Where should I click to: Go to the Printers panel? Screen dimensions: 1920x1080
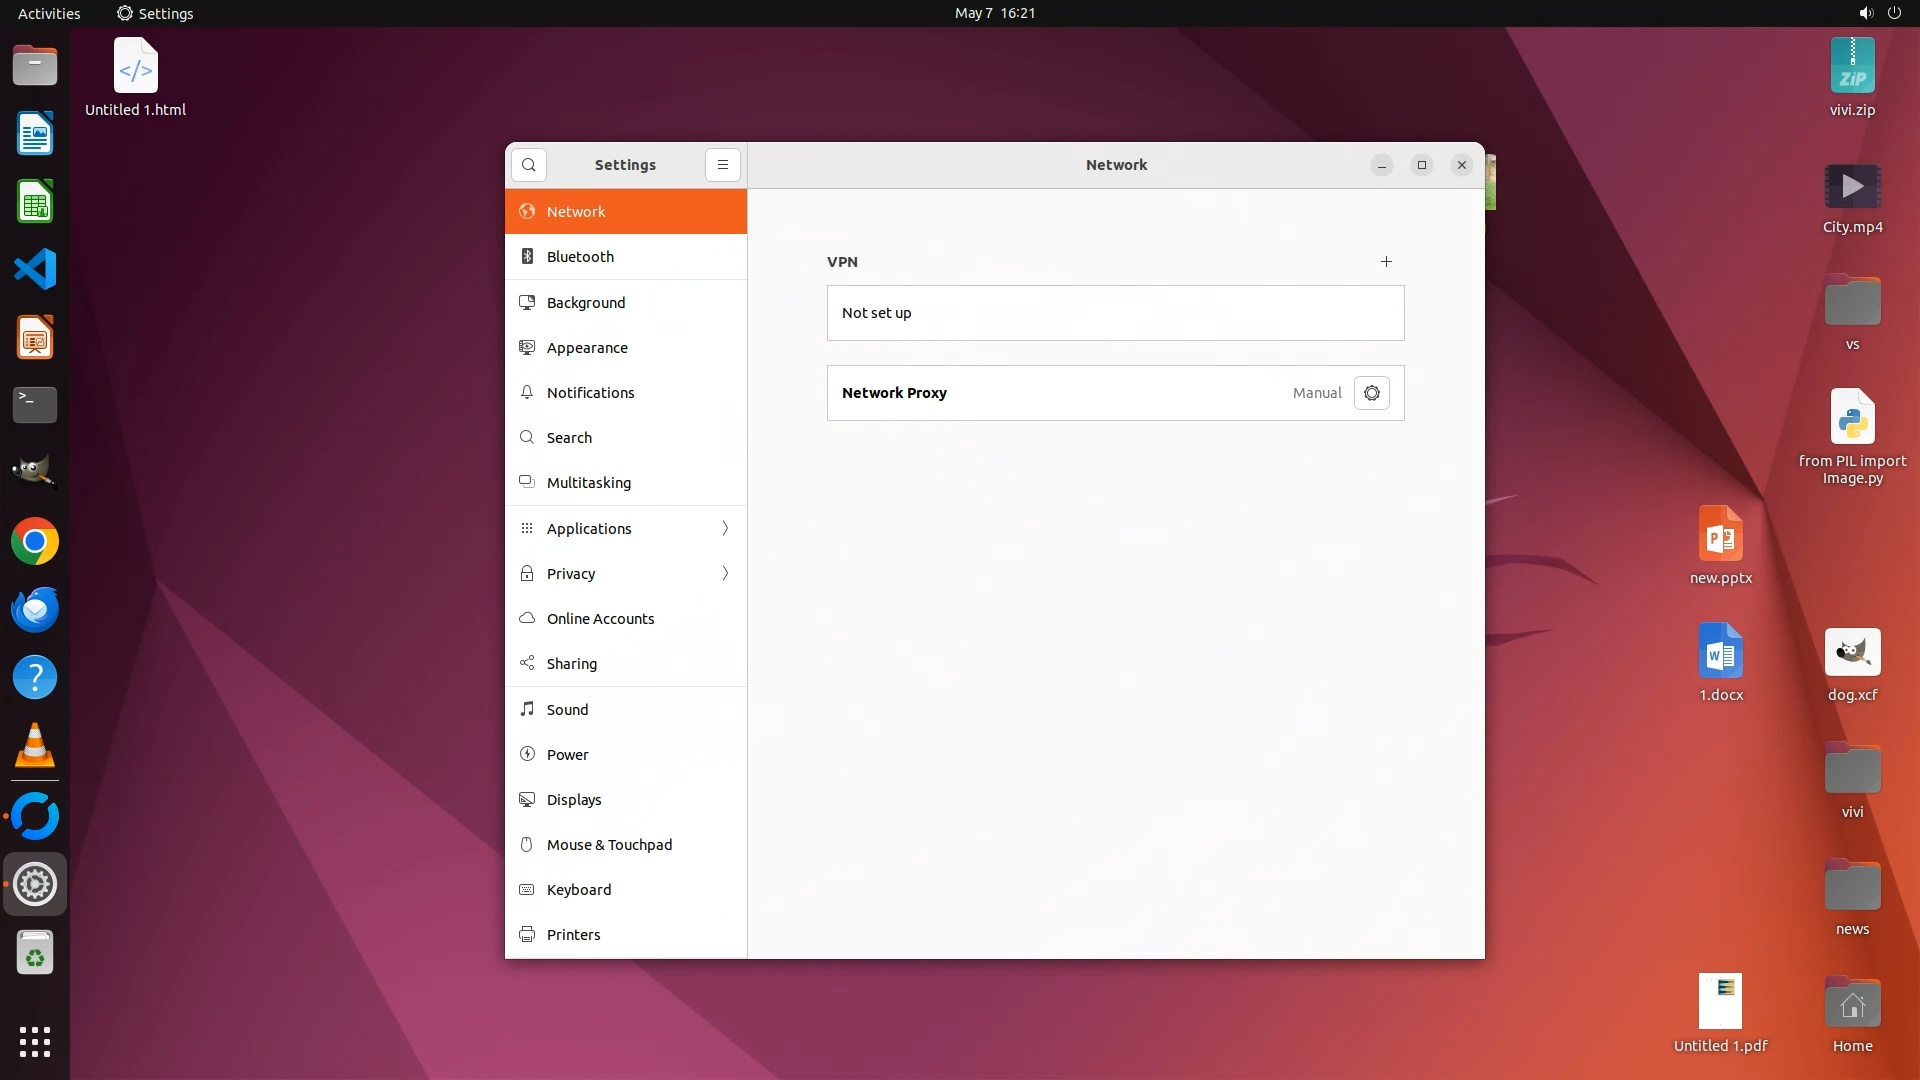[x=573, y=935]
